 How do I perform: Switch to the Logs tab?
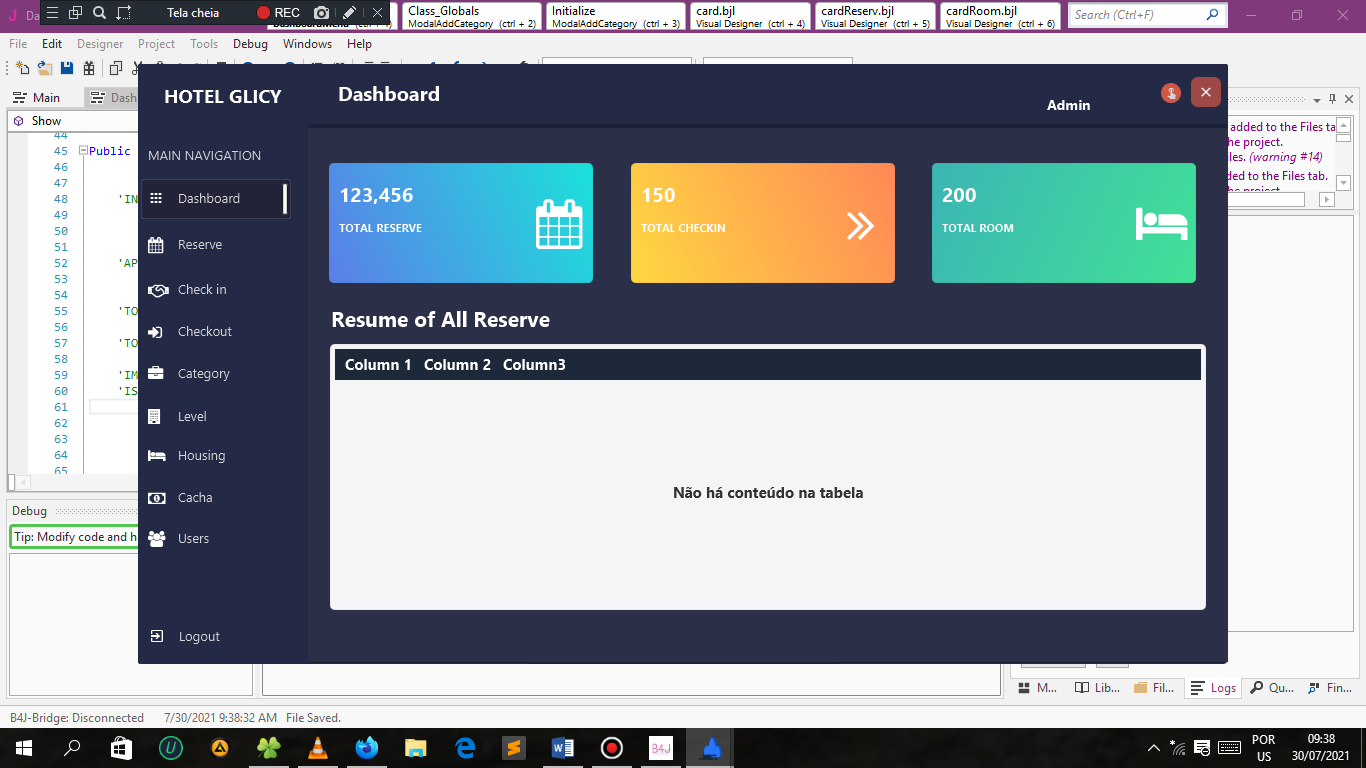point(1213,688)
